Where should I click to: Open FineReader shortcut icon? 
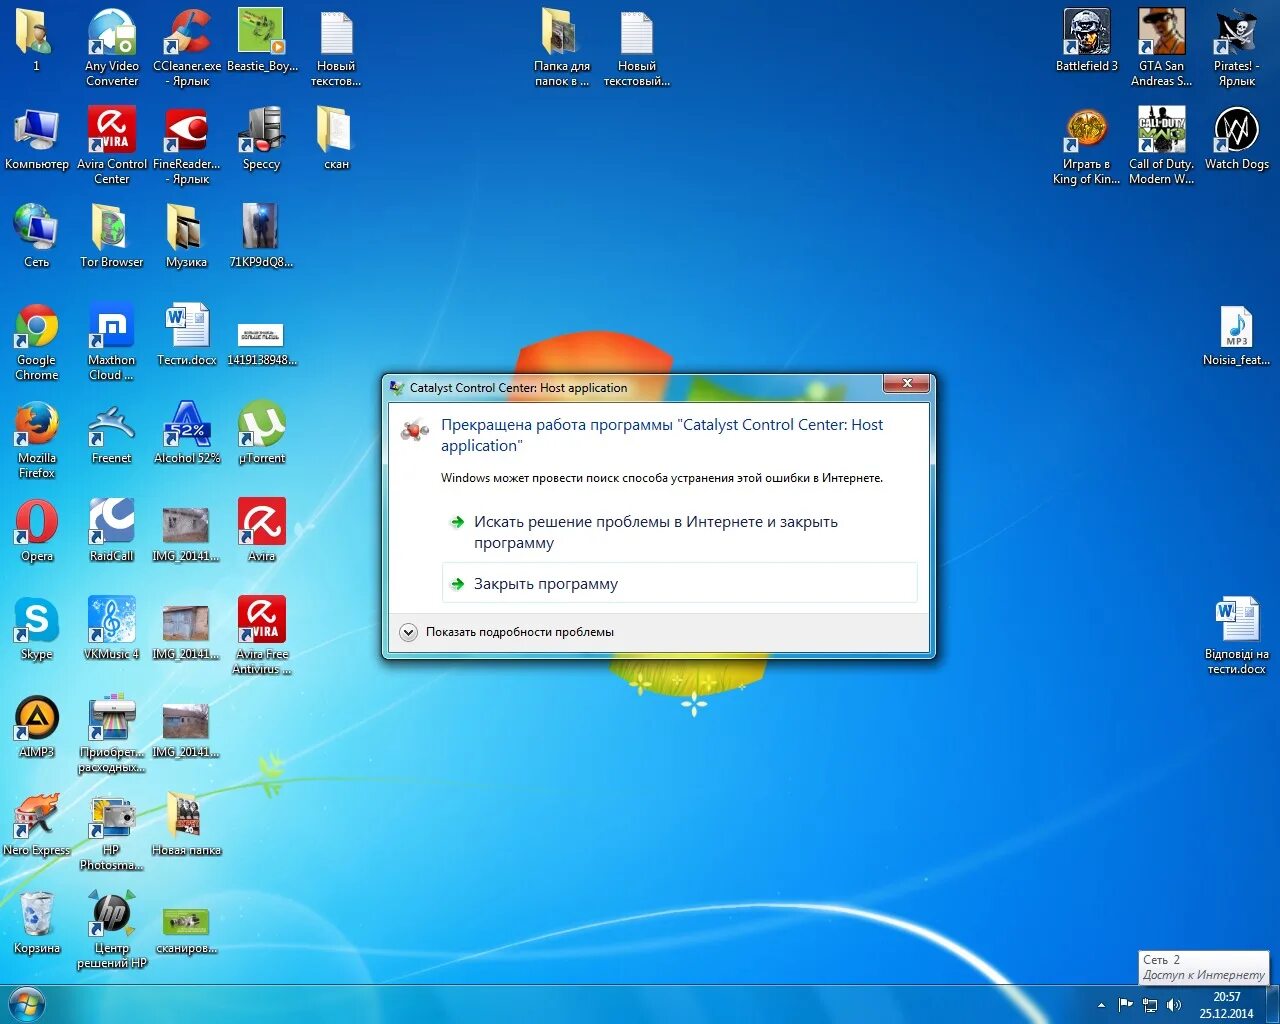[x=187, y=146]
